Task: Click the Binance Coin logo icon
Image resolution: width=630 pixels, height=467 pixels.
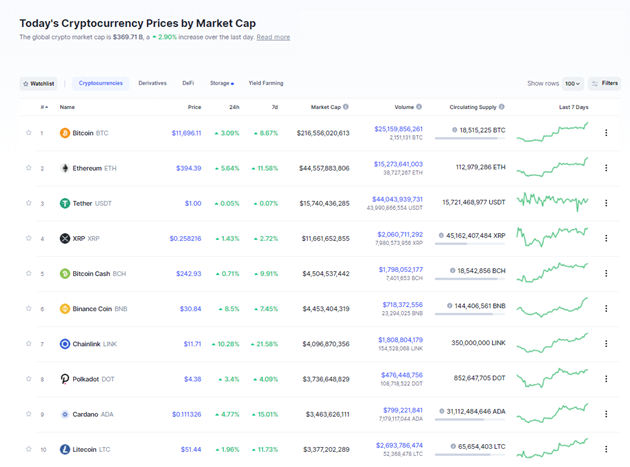Action: (x=65, y=309)
